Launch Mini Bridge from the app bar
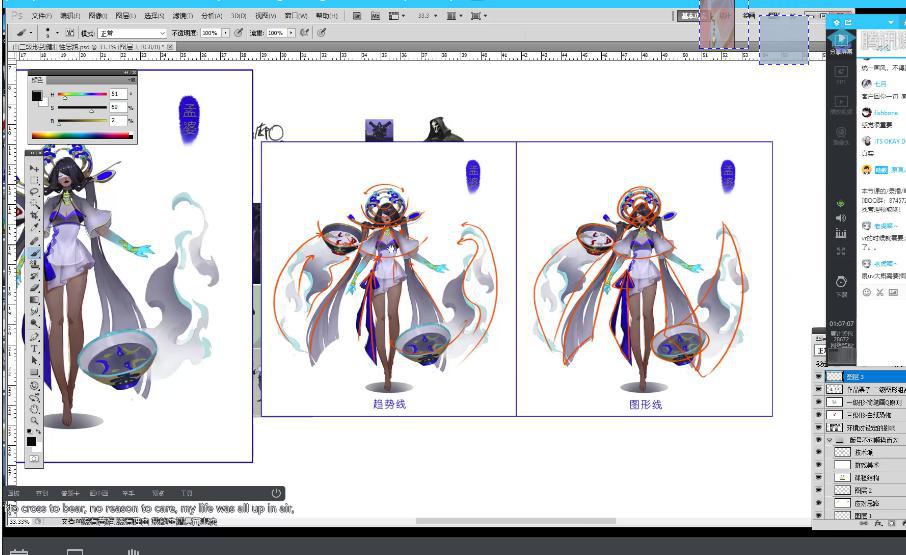This screenshot has width=906, height=555. pyautogui.click(x=376, y=16)
